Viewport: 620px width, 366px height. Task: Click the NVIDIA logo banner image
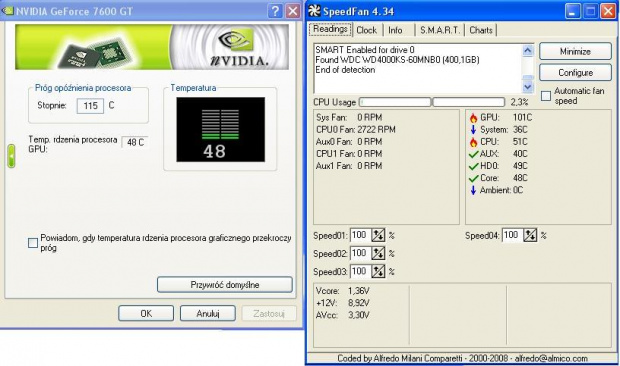pos(152,47)
